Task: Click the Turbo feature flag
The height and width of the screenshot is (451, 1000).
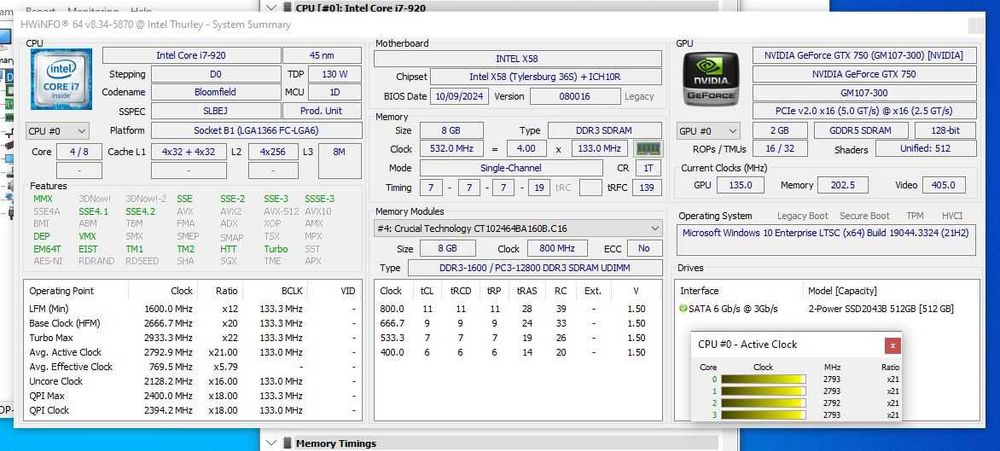Action: (276, 249)
